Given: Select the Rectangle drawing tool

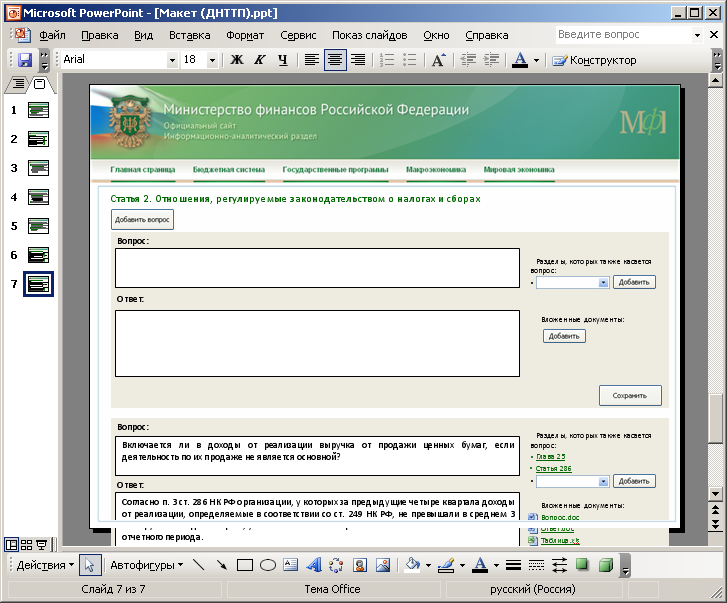Looking at the screenshot, I should tap(245, 565).
